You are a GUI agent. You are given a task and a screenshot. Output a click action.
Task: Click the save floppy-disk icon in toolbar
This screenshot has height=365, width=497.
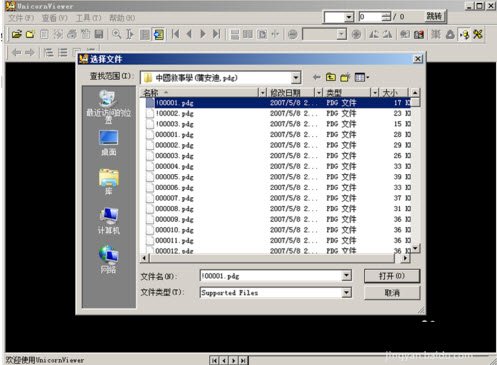click(99, 34)
